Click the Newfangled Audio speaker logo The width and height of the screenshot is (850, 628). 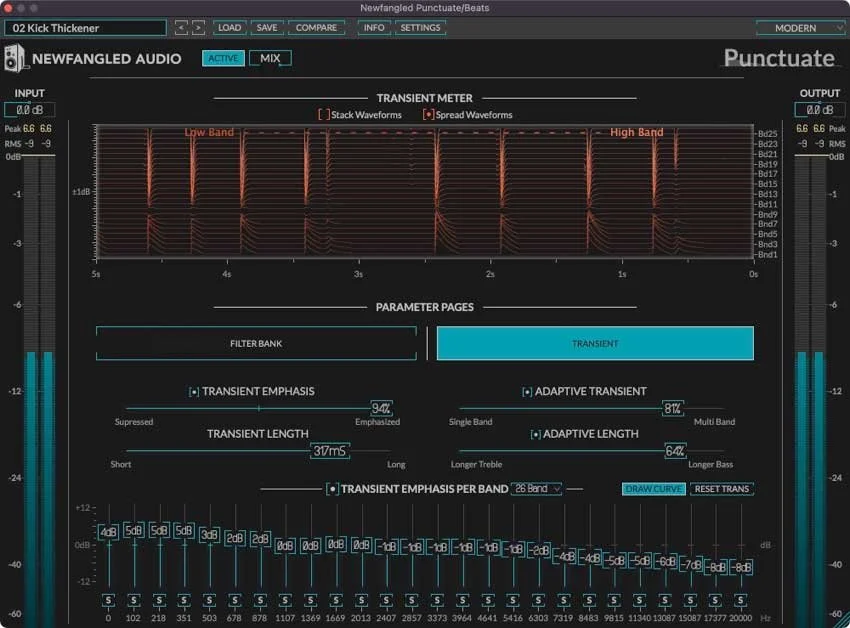point(15,58)
